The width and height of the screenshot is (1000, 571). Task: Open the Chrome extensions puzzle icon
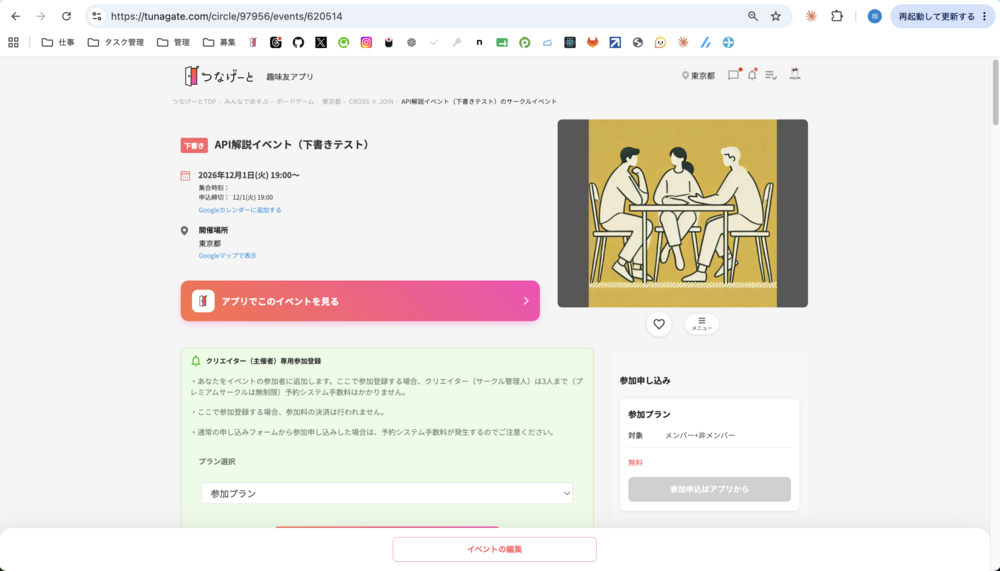point(837,16)
